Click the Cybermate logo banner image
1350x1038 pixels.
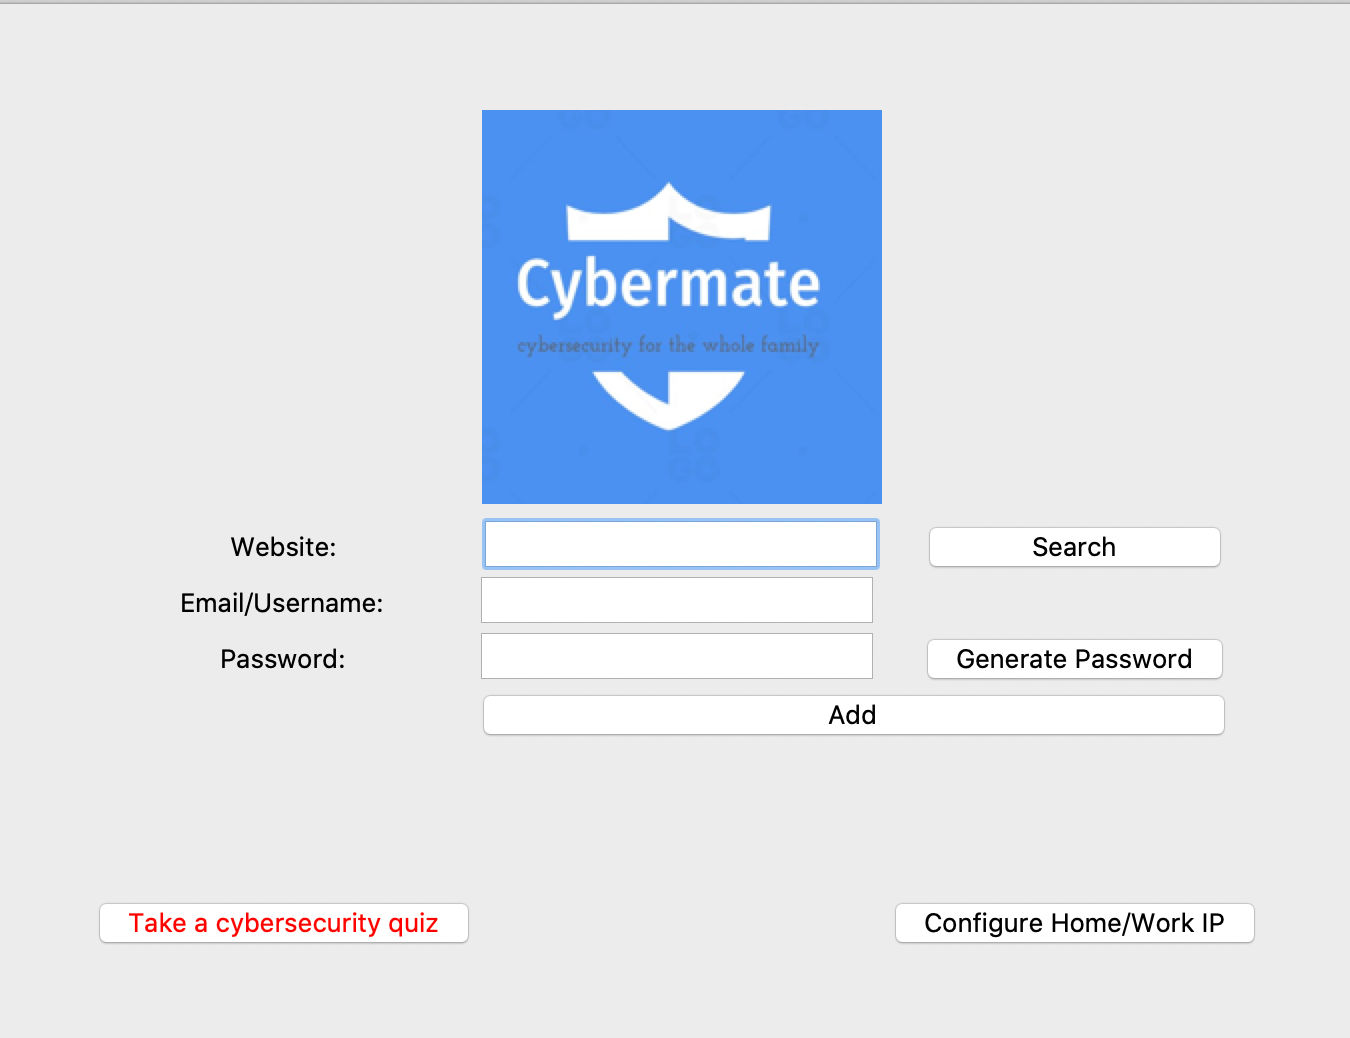681,305
